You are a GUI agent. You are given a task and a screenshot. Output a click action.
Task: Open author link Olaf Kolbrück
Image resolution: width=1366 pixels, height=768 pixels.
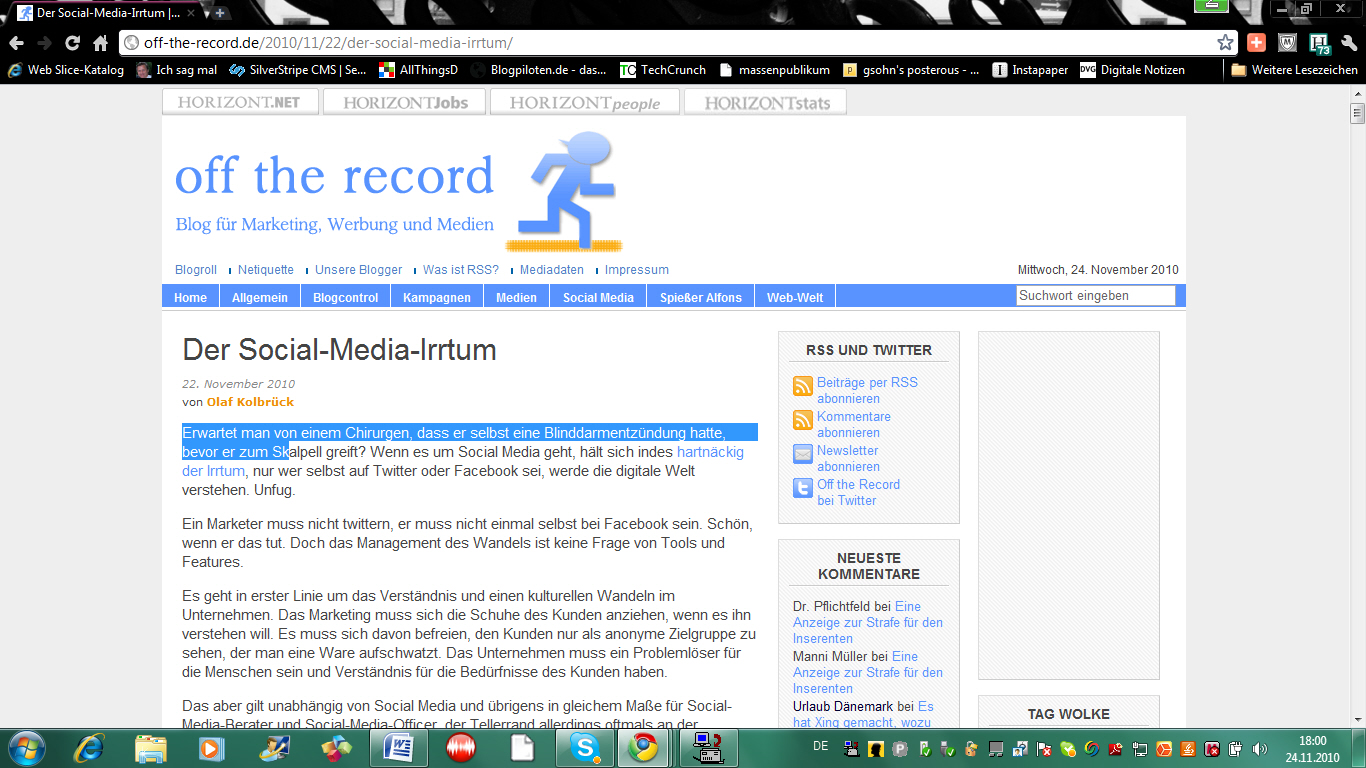point(250,402)
